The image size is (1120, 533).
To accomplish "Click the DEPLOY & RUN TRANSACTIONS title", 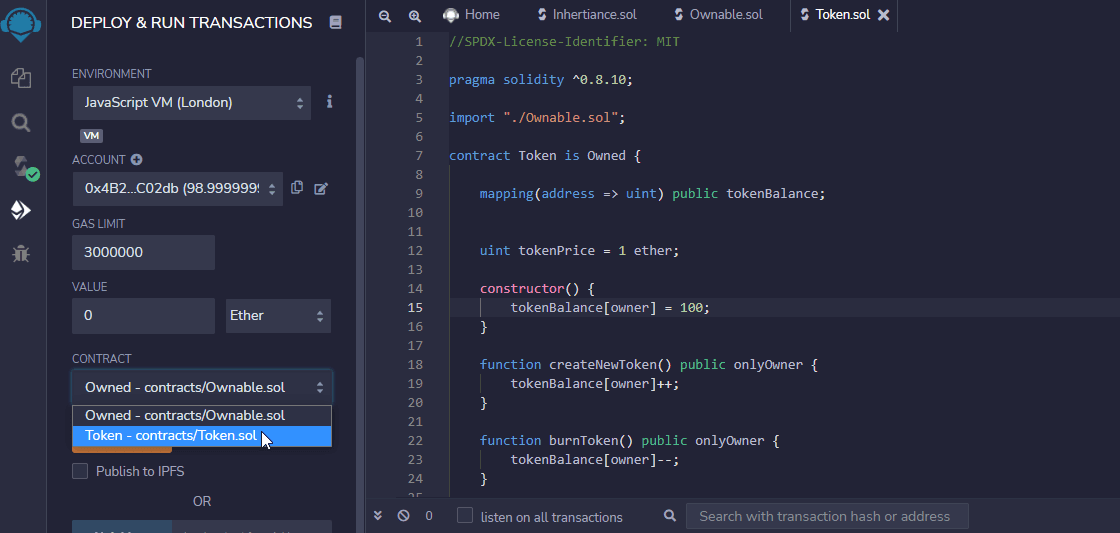I will (191, 23).
